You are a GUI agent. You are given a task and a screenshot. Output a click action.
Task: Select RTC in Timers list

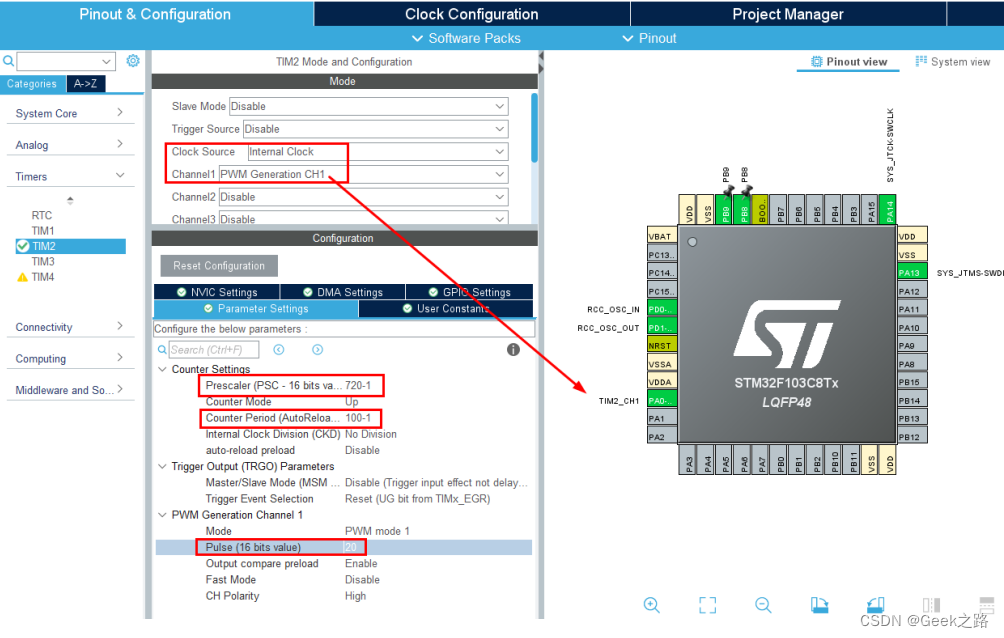(x=42, y=215)
